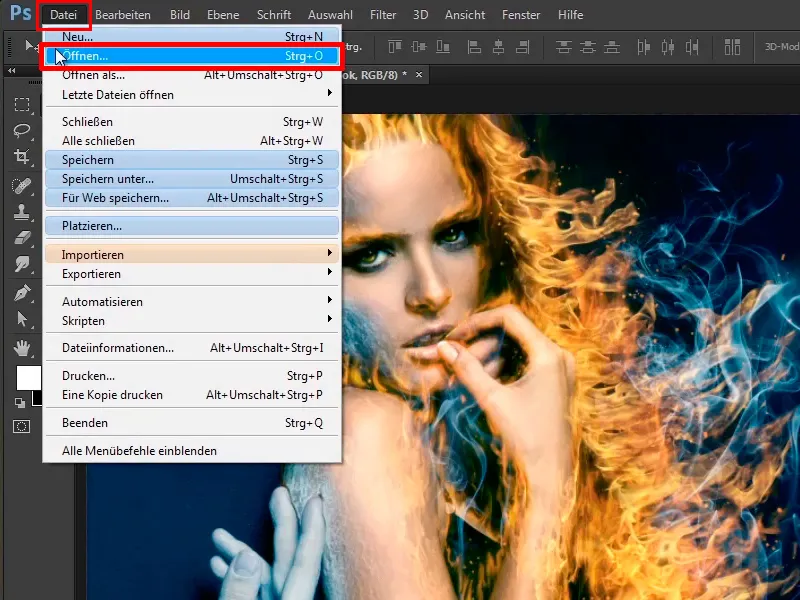800x600 pixels.
Task: Align vertical centers in options bar
Action: 418,47
